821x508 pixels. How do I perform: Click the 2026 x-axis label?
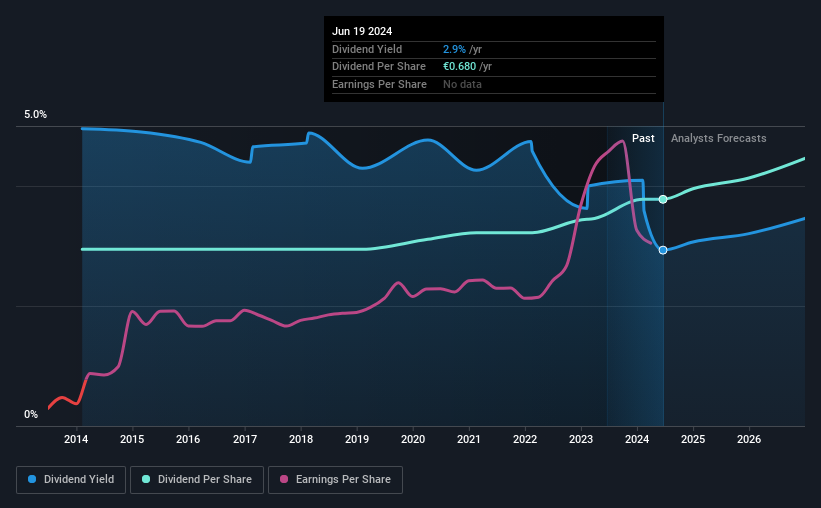(x=749, y=439)
